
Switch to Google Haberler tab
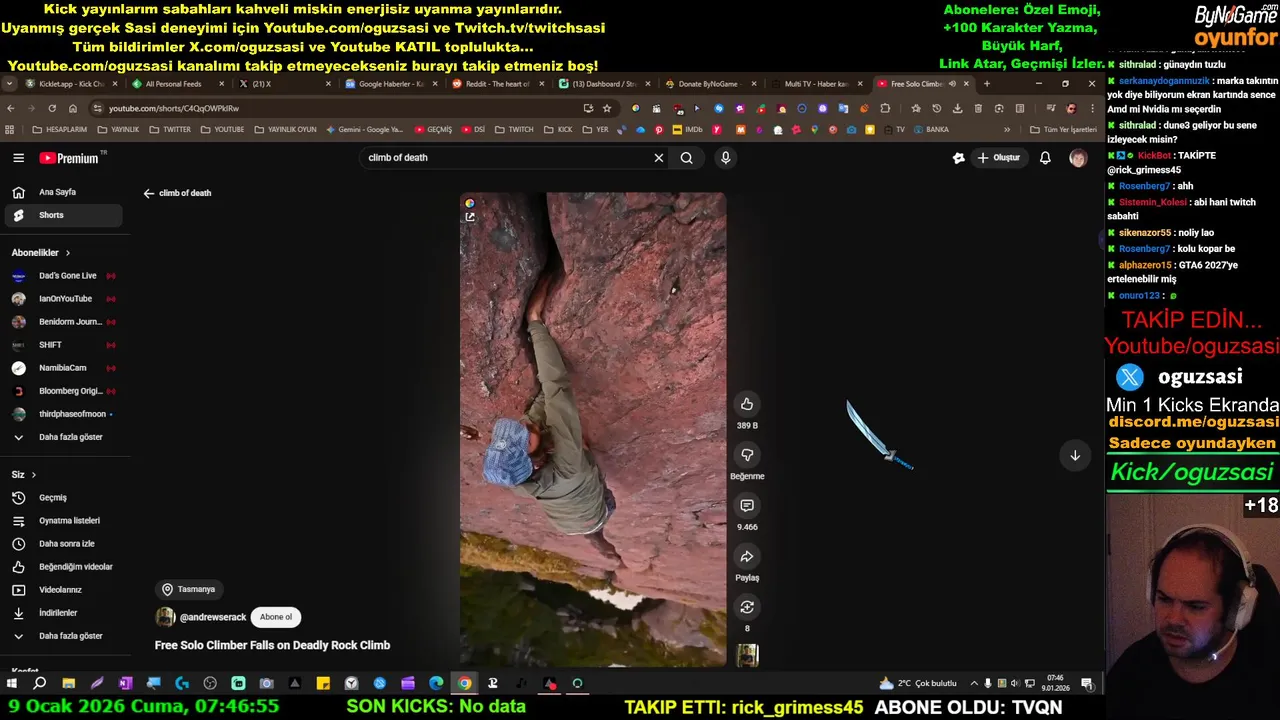tap(390, 84)
